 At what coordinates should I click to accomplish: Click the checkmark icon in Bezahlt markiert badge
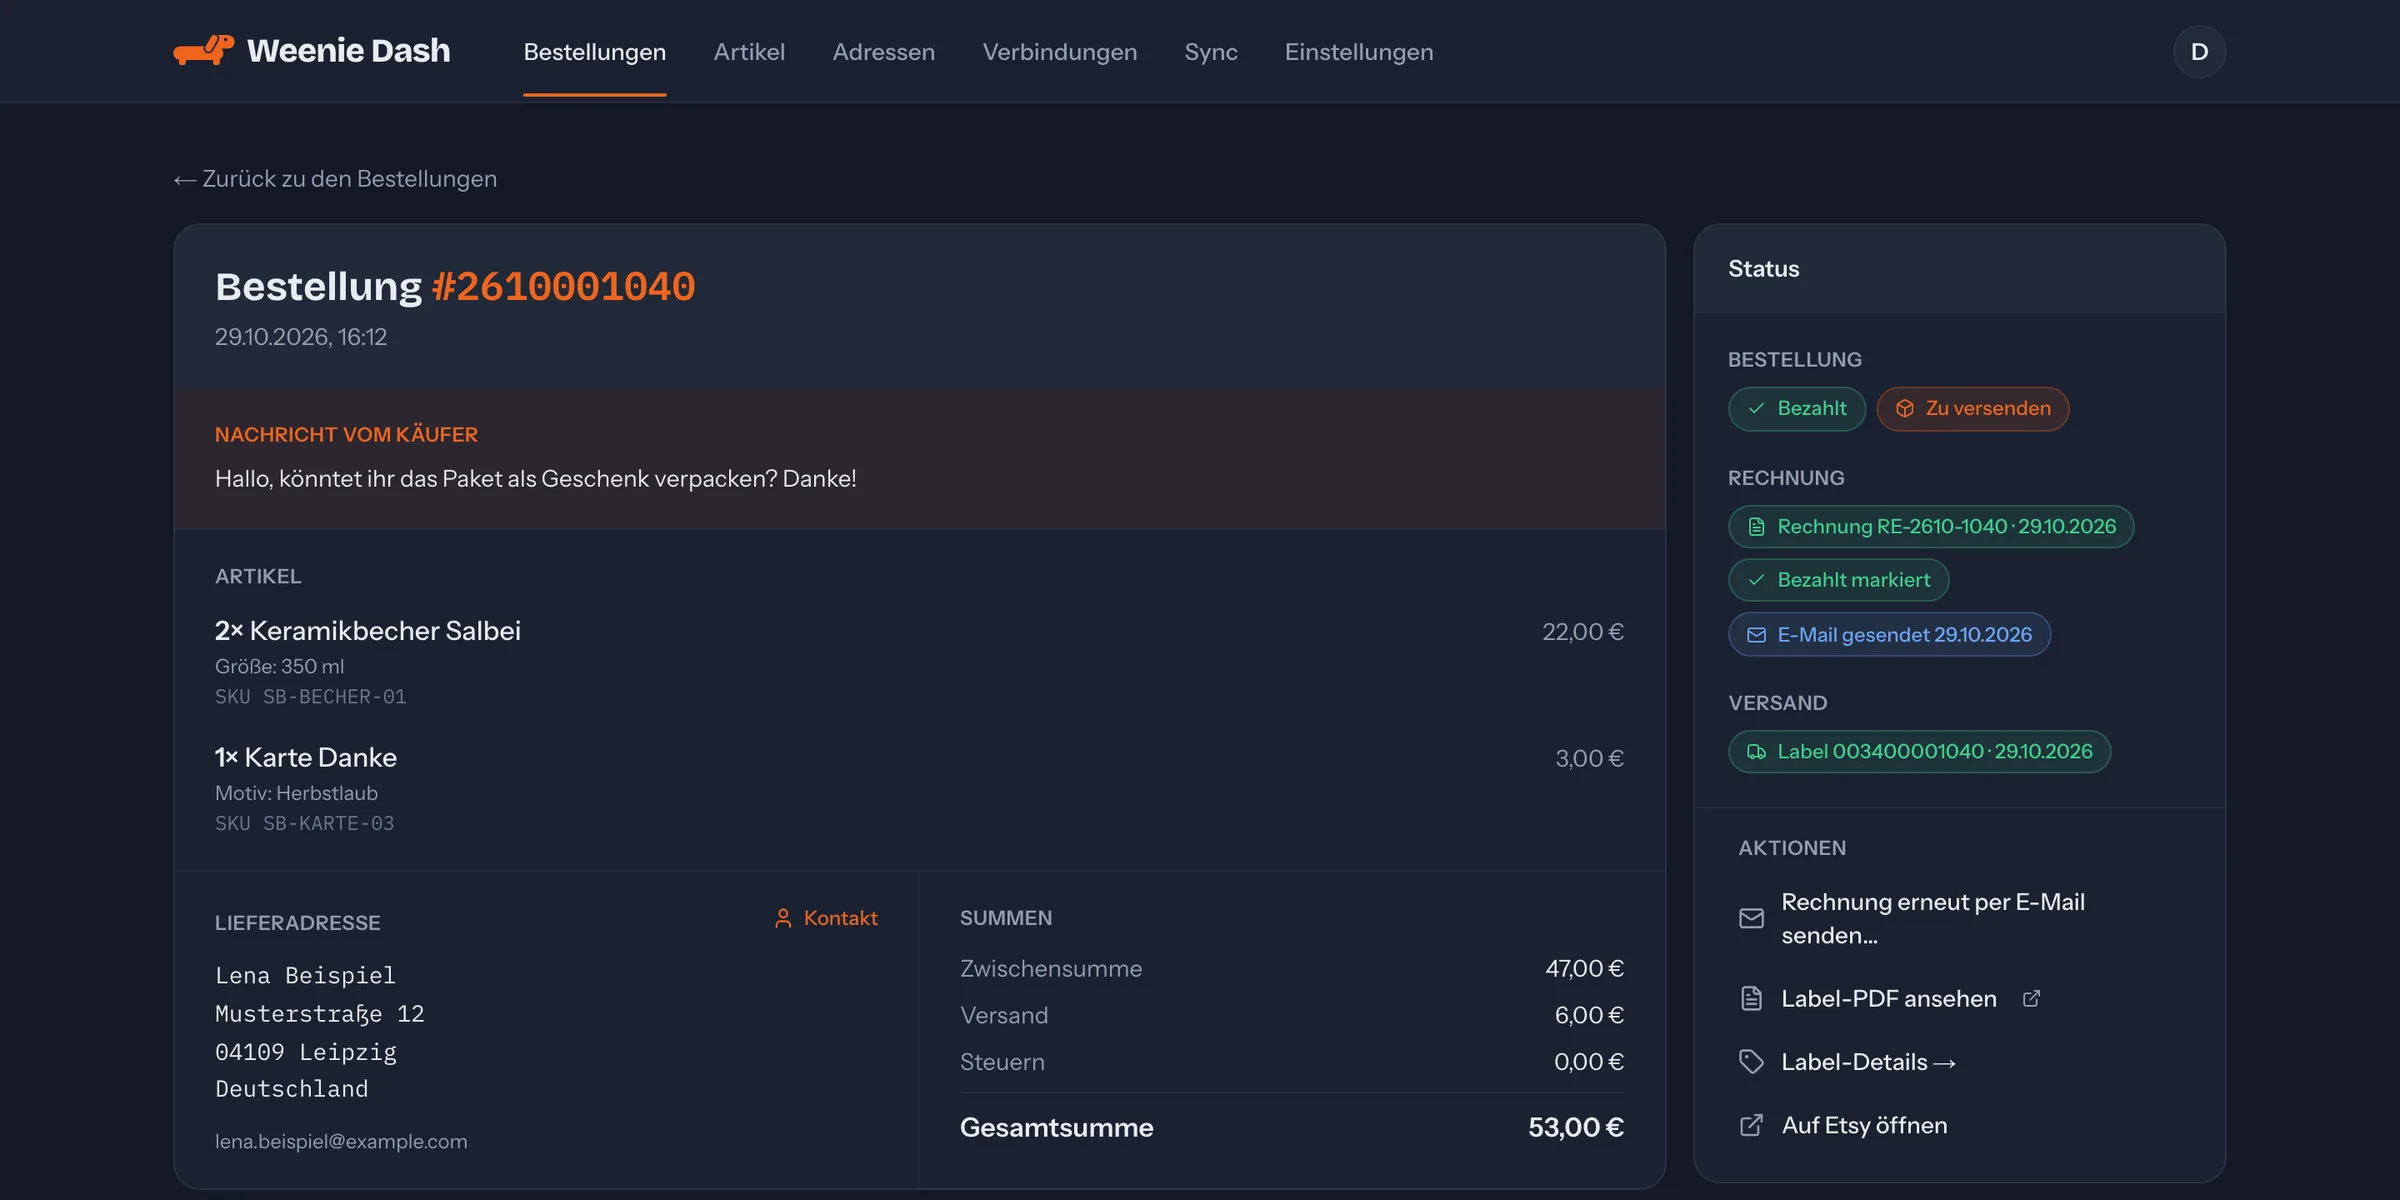pyautogui.click(x=1756, y=580)
